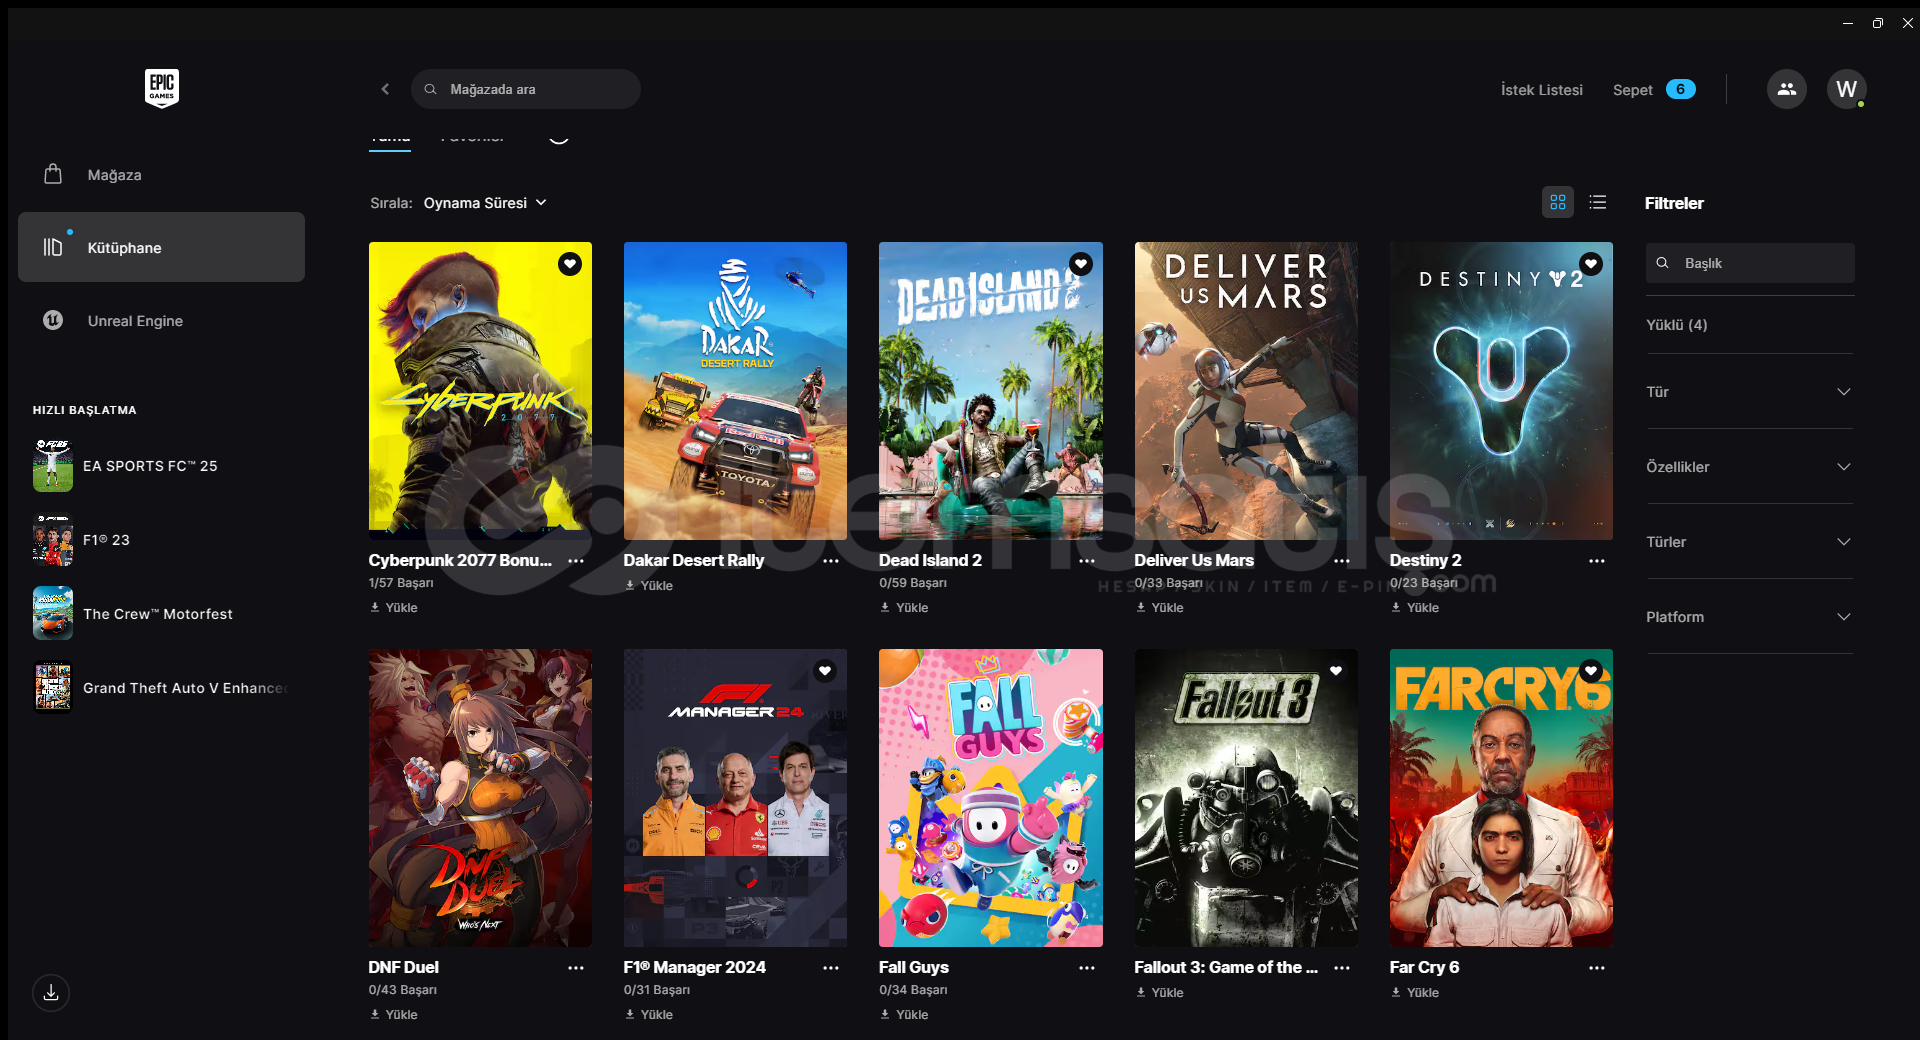Open more options for Dead Island 2
Image resolution: width=1920 pixels, height=1040 pixels.
(x=1087, y=561)
